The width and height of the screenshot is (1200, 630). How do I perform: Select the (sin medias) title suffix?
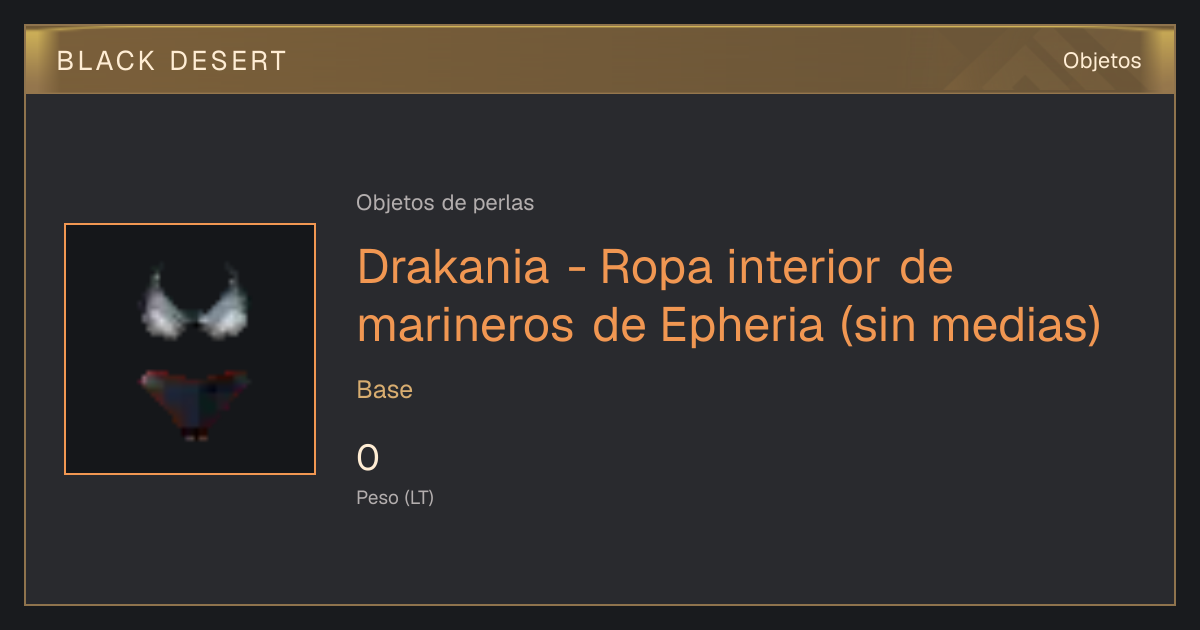[x=970, y=326]
